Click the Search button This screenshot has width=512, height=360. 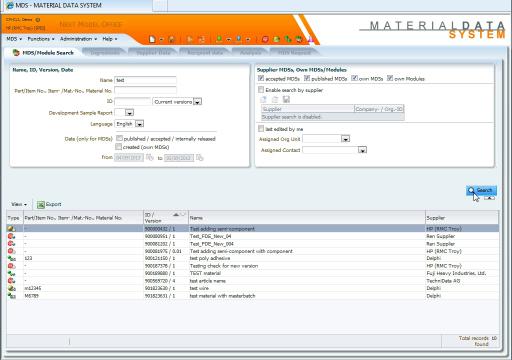tap(481, 190)
